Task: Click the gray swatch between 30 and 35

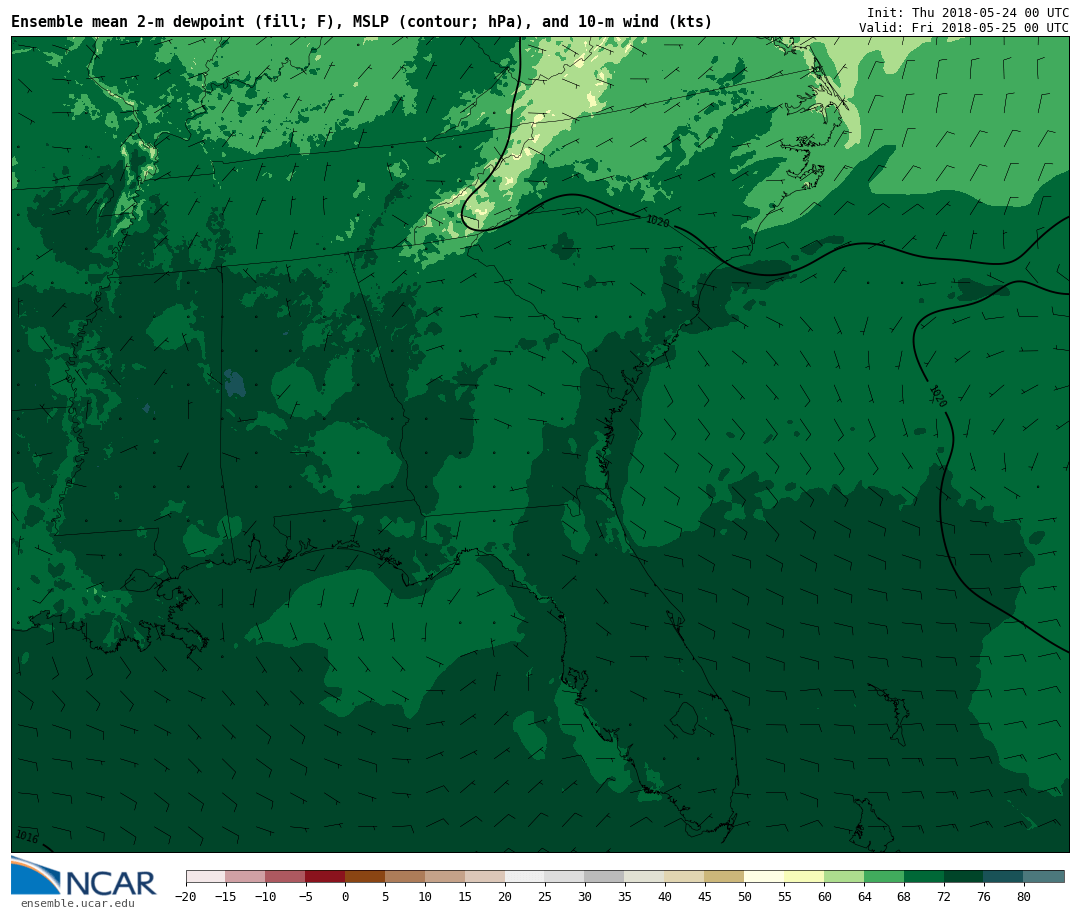Action: tap(604, 876)
